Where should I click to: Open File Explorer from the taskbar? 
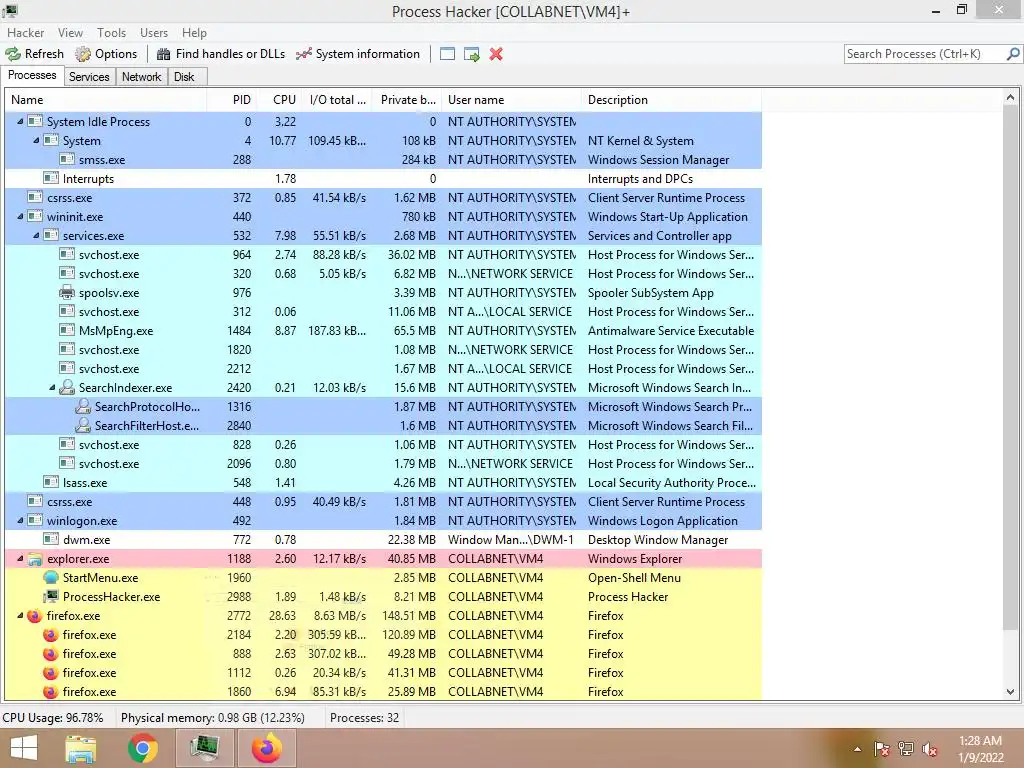tap(81, 748)
